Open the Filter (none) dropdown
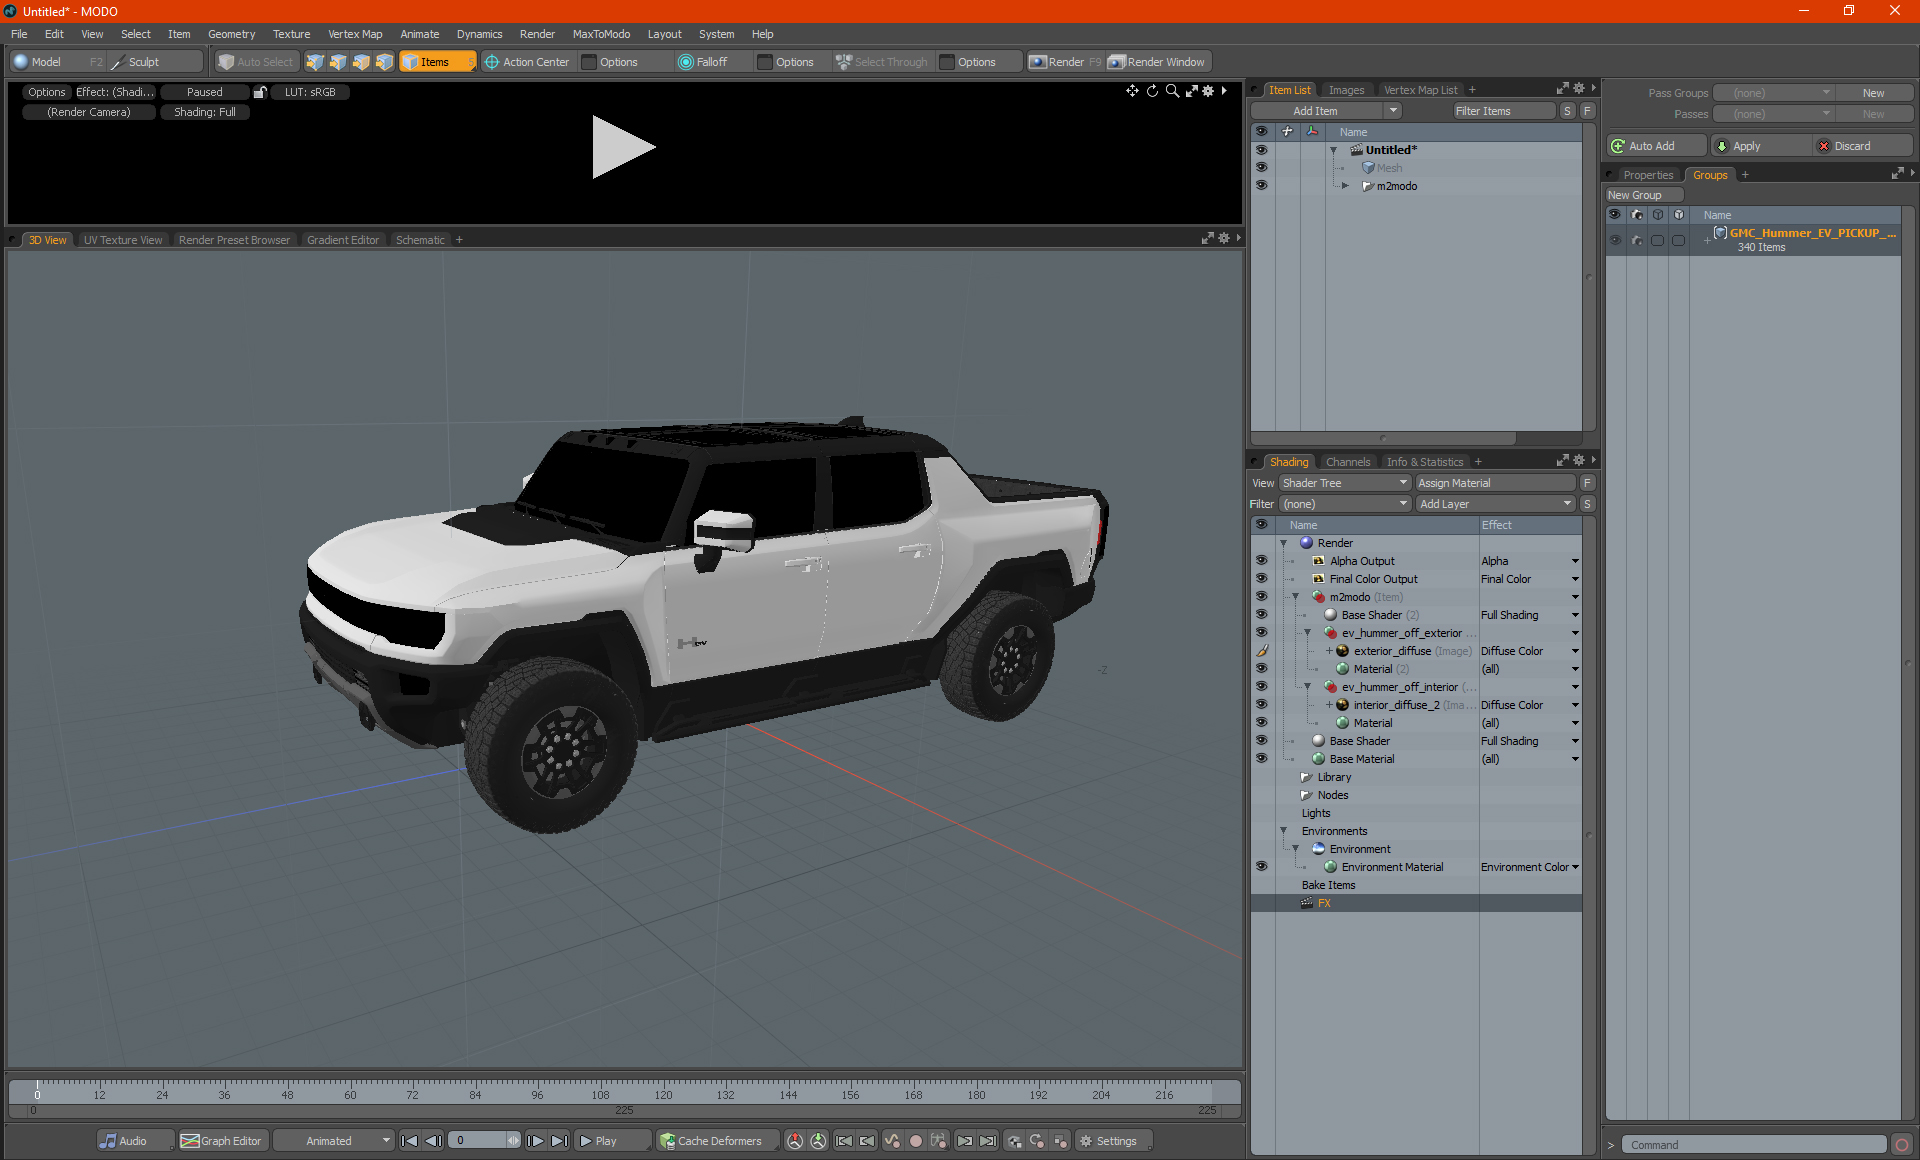 pos(1345,504)
